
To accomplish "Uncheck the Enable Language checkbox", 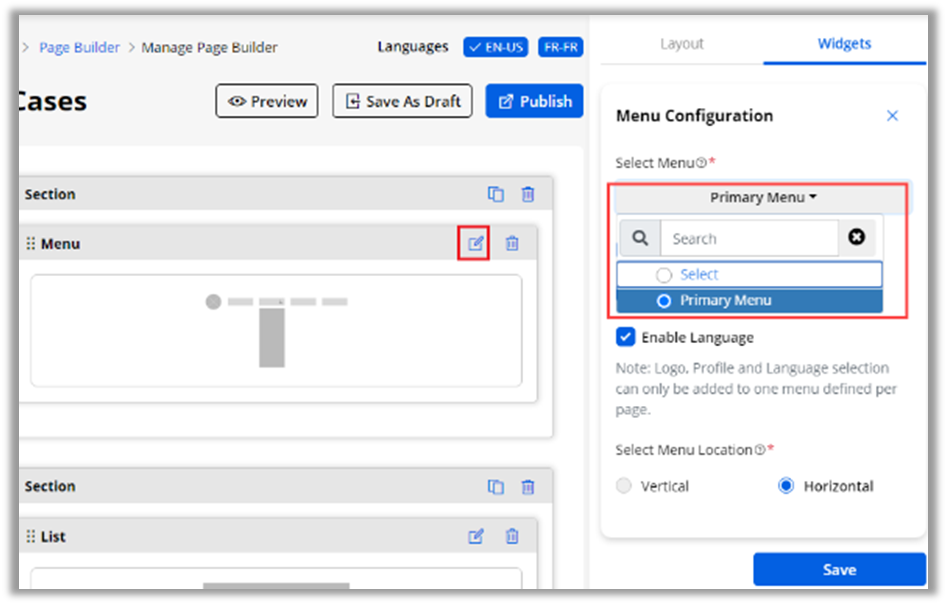I will point(626,337).
